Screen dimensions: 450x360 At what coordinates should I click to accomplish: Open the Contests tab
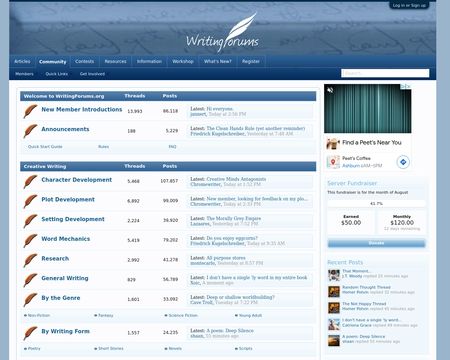pos(85,61)
